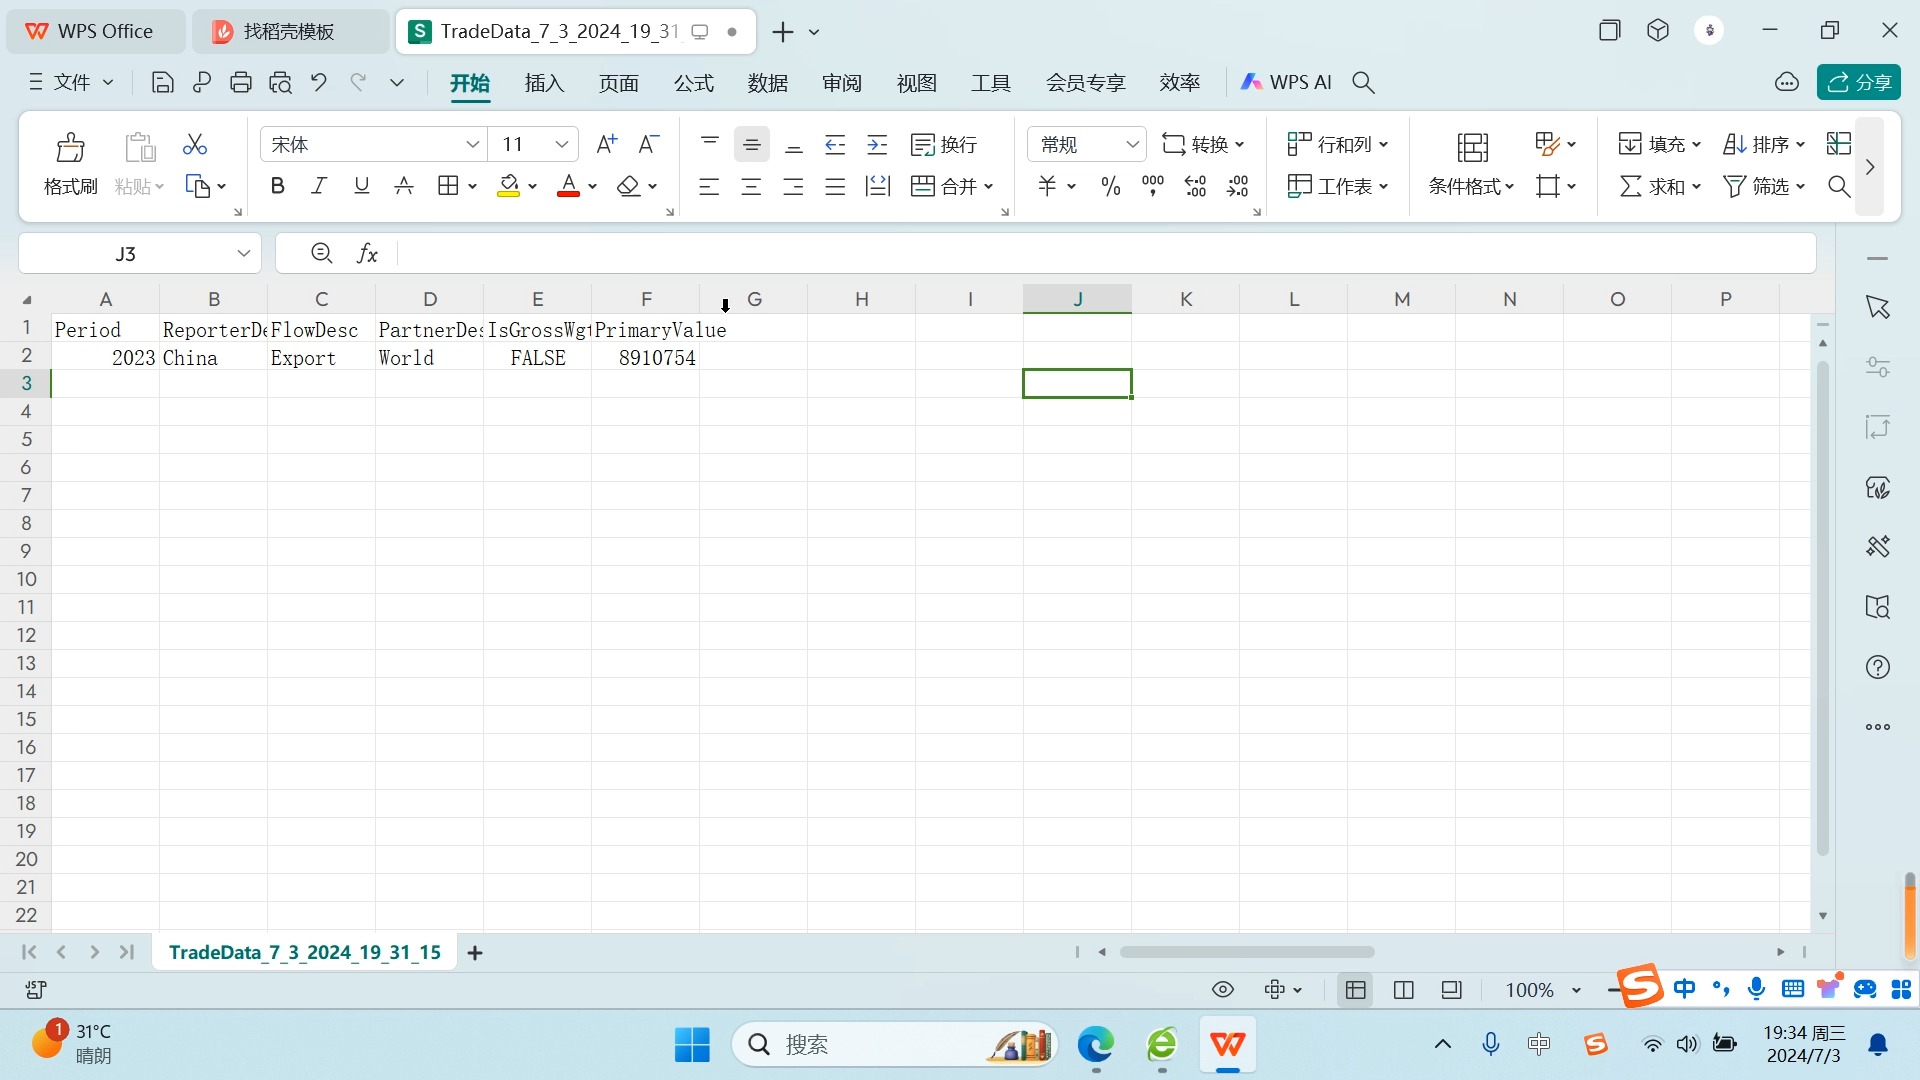Open the 公式 ribbon tab
The width and height of the screenshot is (1920, 1080).
click(x=693, y=83)
